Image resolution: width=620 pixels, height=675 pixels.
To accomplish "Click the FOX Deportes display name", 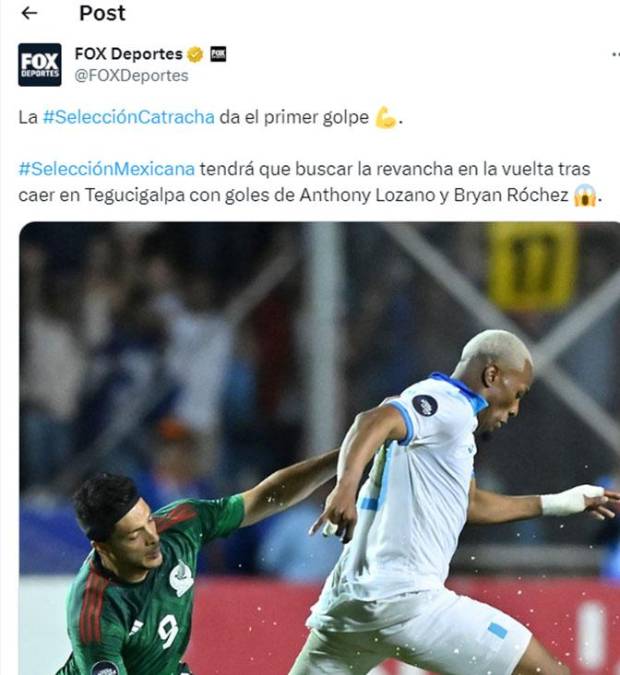I will click(x=129, y=54).
